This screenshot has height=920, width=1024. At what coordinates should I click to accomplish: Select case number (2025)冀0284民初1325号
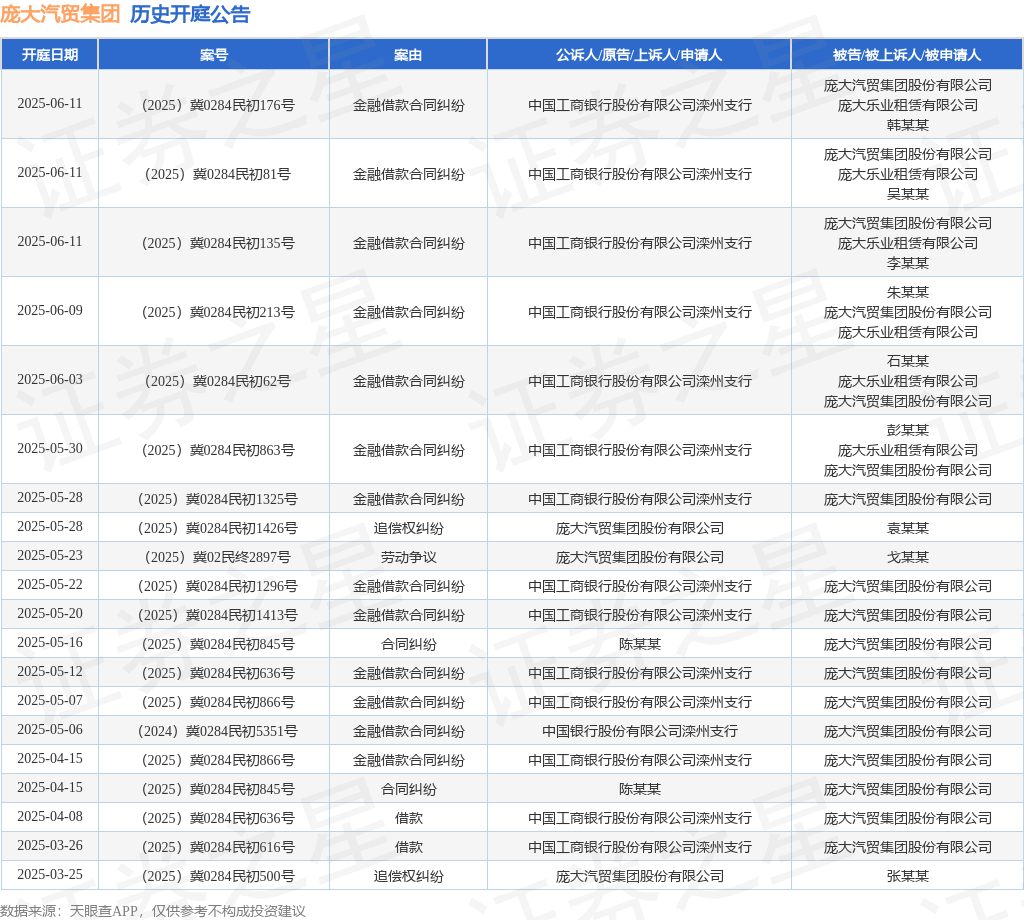[218, 500]
